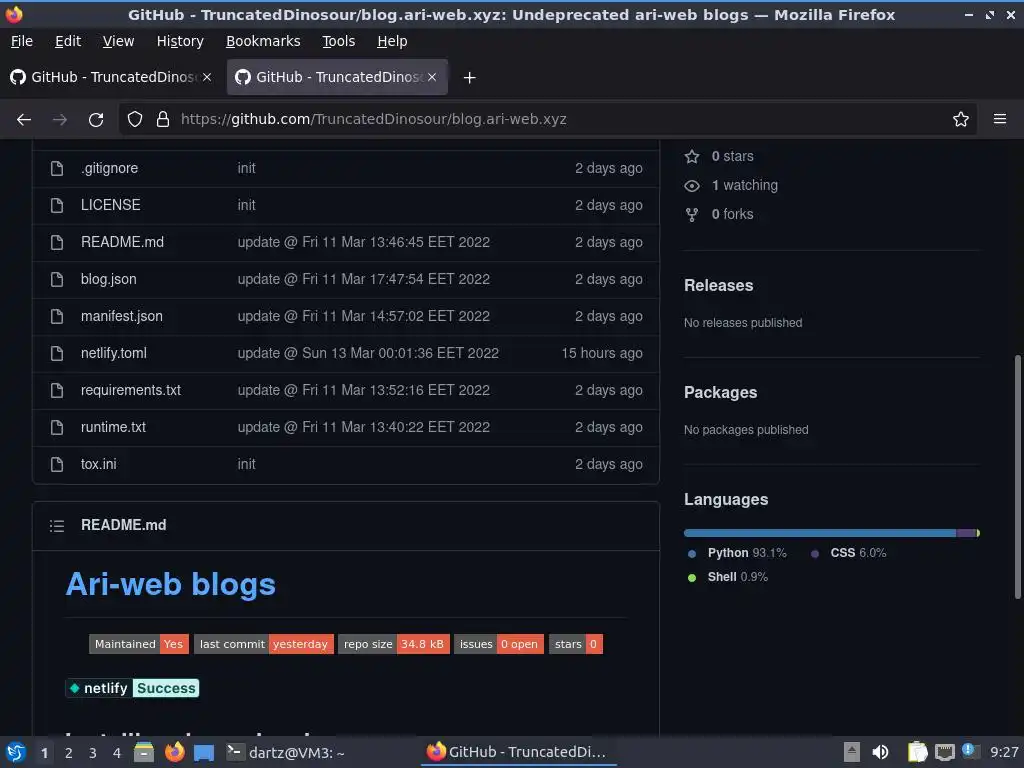Click the Python segment of the languages bar
The image size is (1024, 768).
click(820, 533)
